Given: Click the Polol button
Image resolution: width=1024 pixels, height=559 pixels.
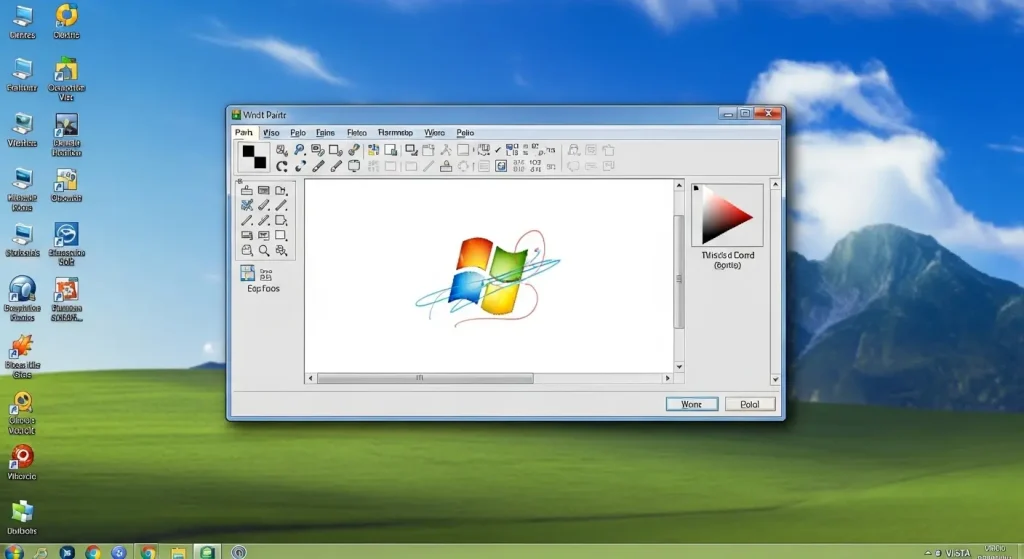Looking at the screenshot, I should (x=750, y=404).
